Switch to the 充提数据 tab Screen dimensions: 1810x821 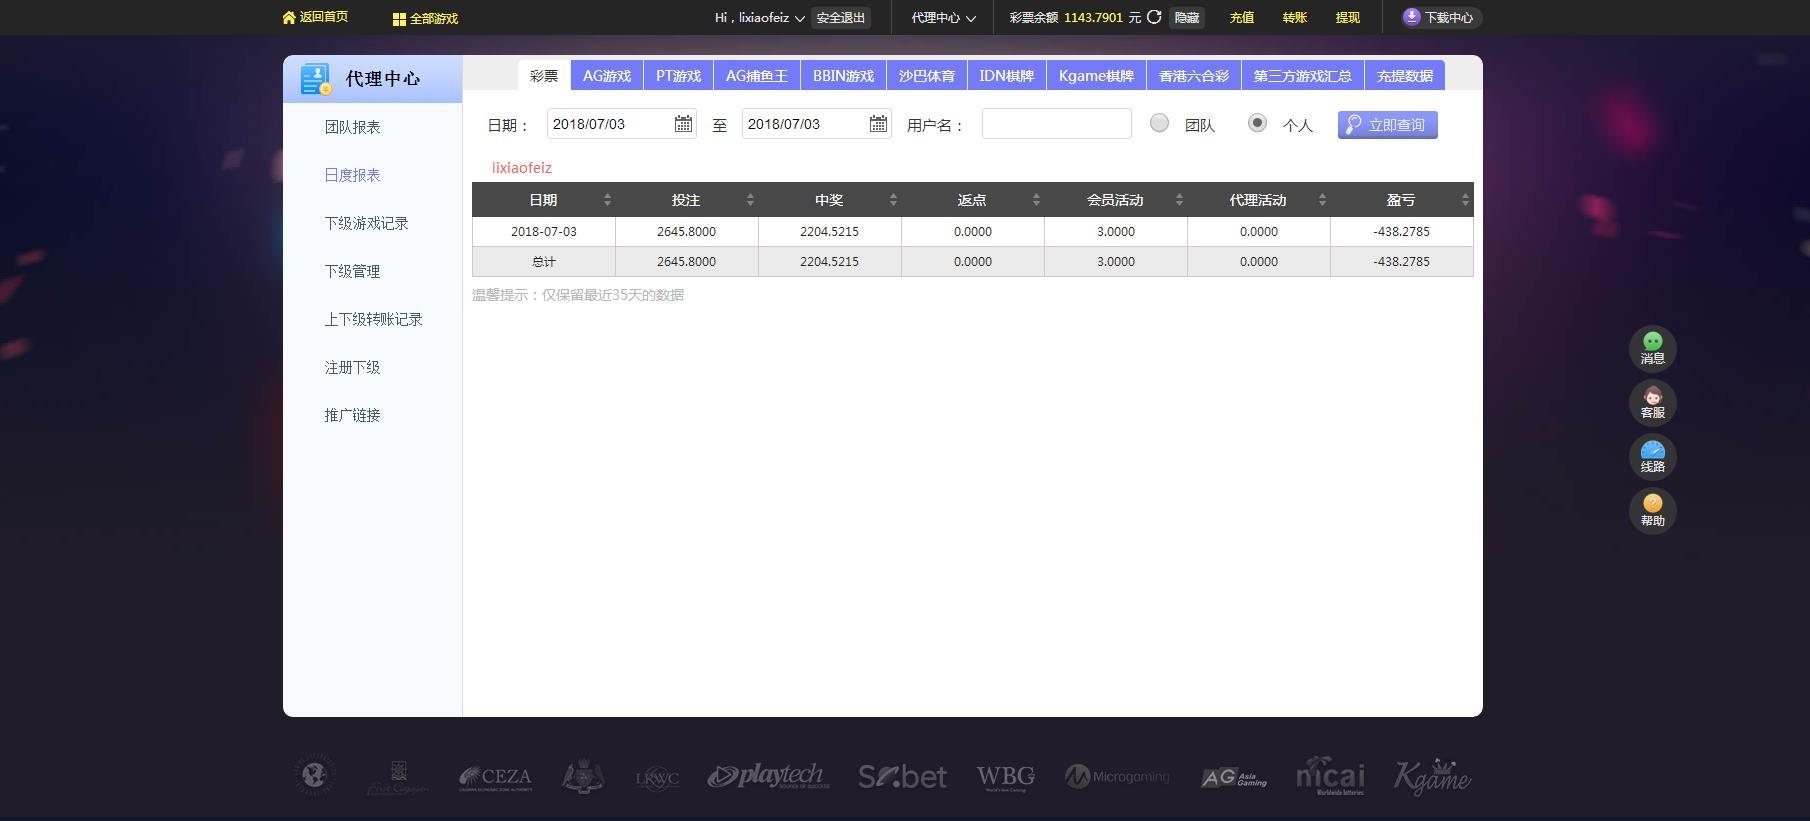[x=1405, y=76]
